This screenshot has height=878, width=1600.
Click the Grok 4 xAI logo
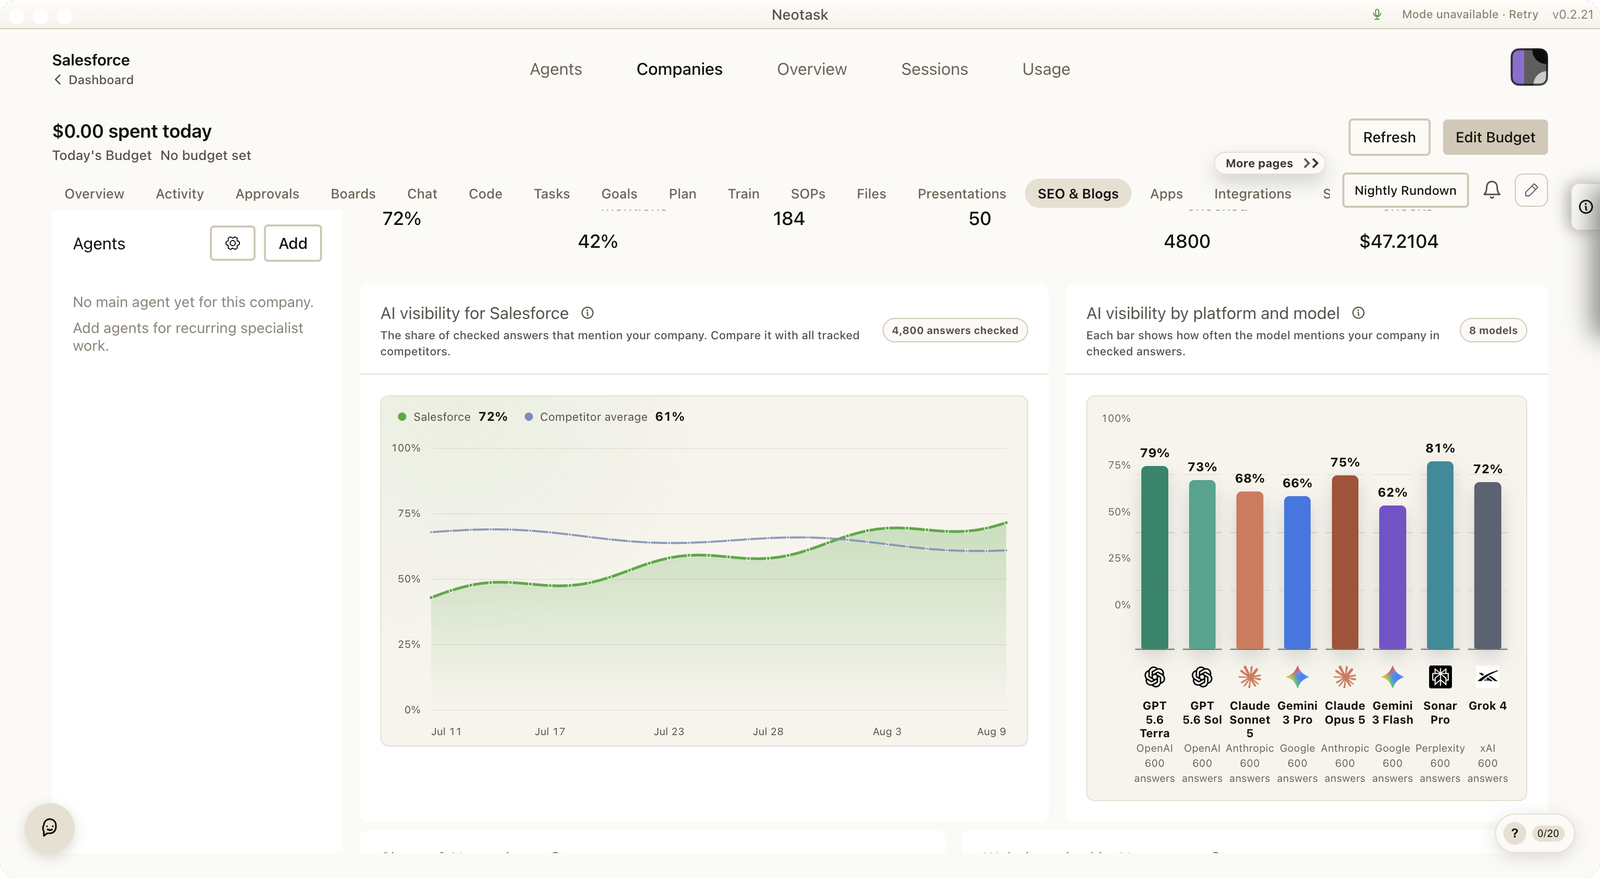click(x=1488, y=677)
